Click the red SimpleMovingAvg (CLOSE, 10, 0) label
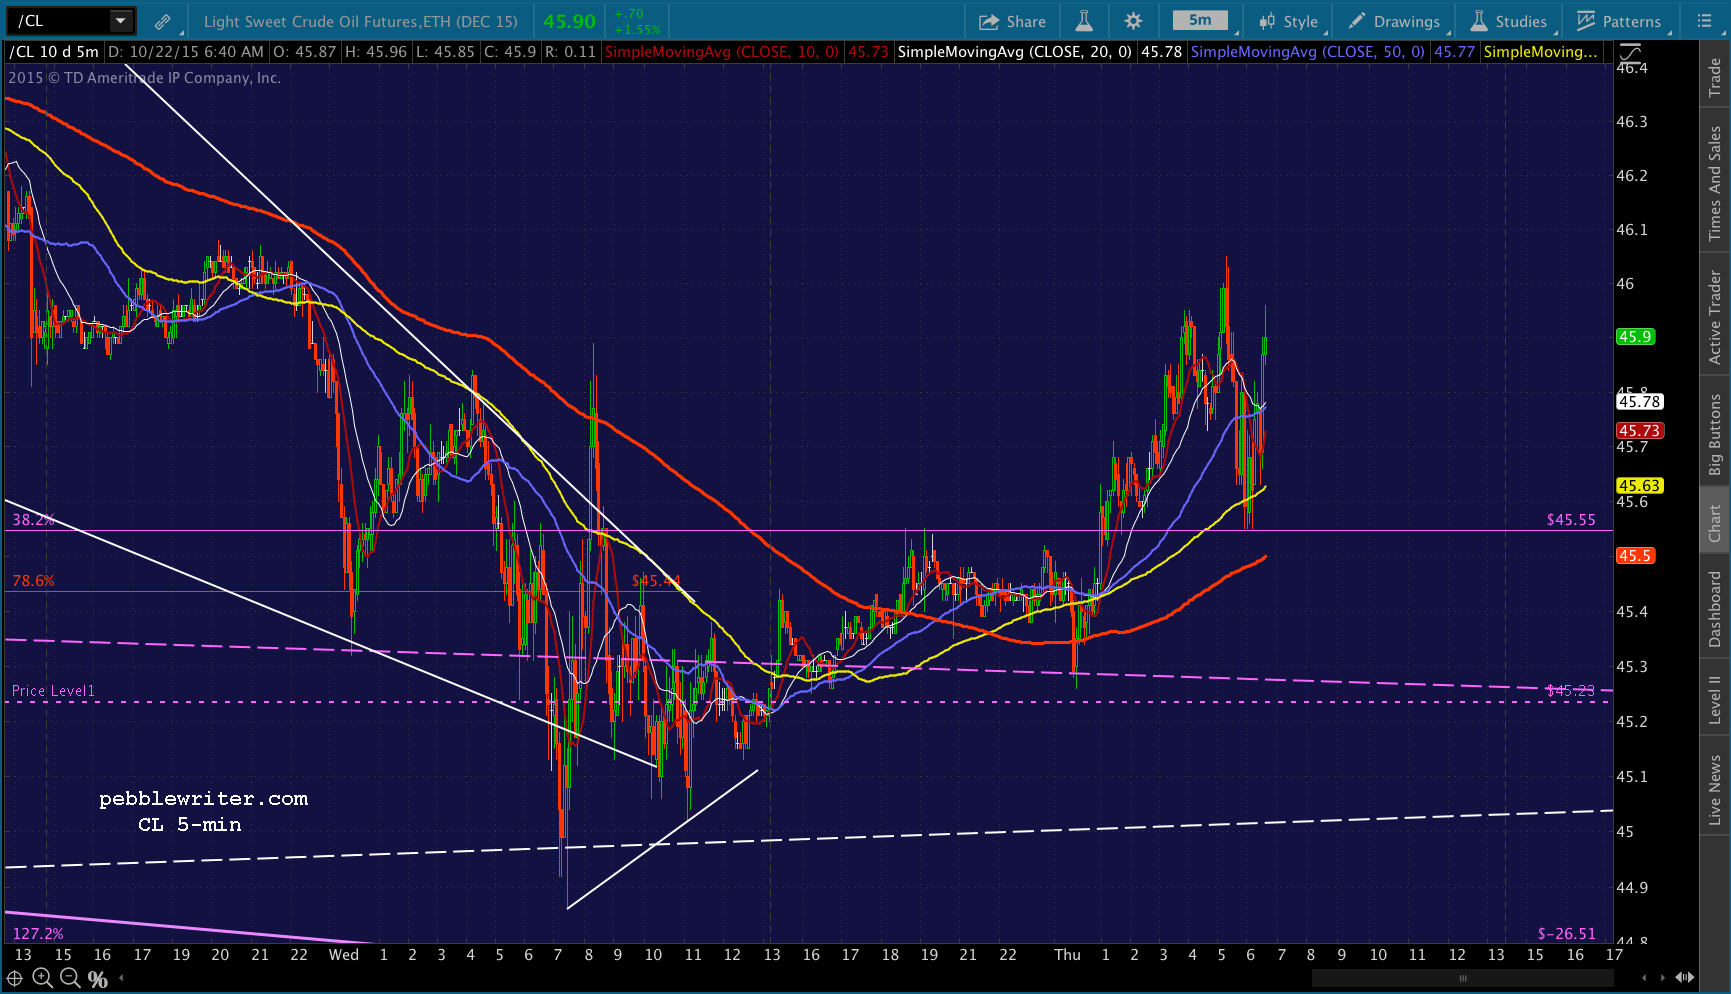This screenshot has height=994, width=1731. pyautogui.click(x=722, y=52)
